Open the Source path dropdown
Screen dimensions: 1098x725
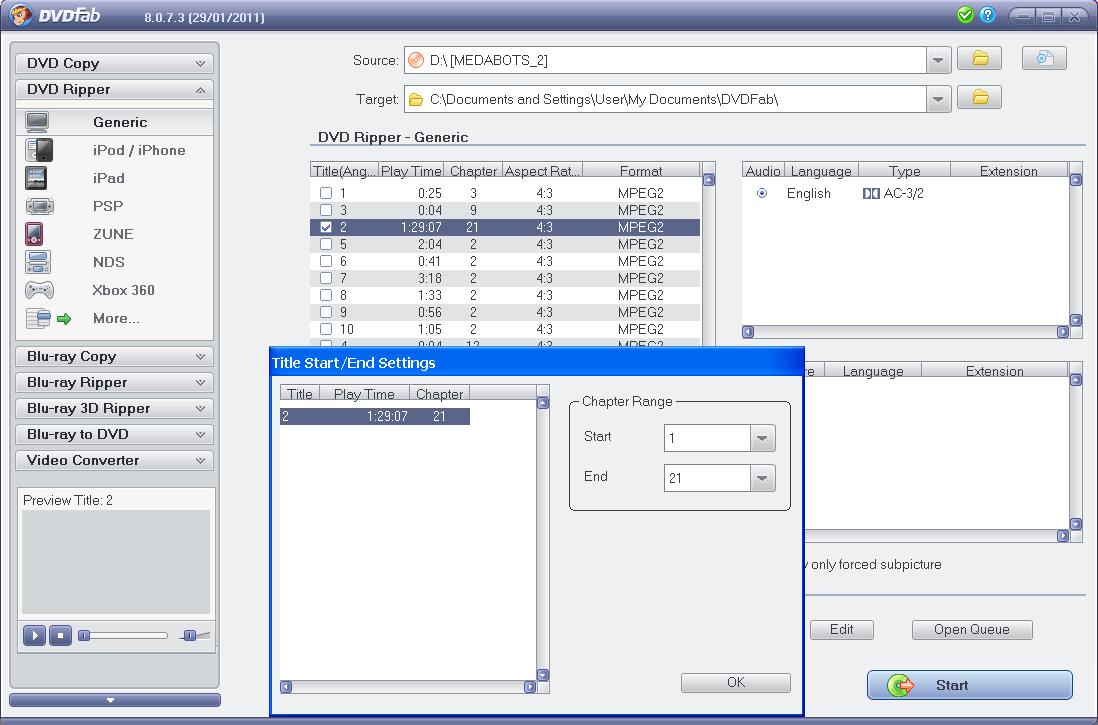pos(938,60)
